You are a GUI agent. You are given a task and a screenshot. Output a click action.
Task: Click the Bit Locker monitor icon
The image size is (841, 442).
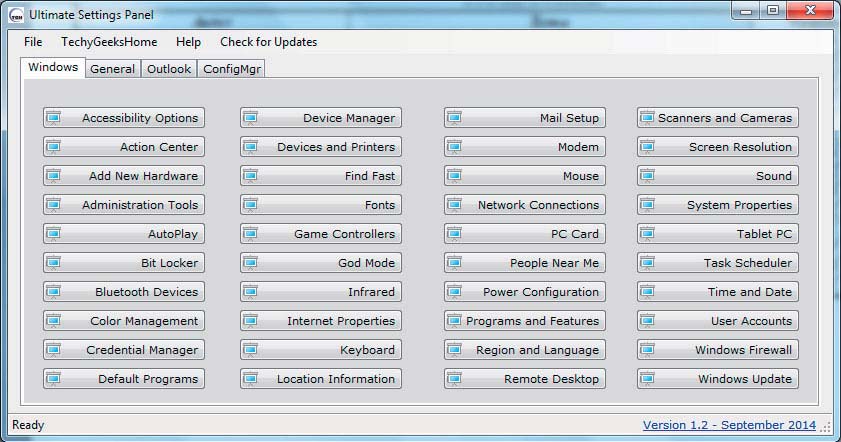coord(53,262)
